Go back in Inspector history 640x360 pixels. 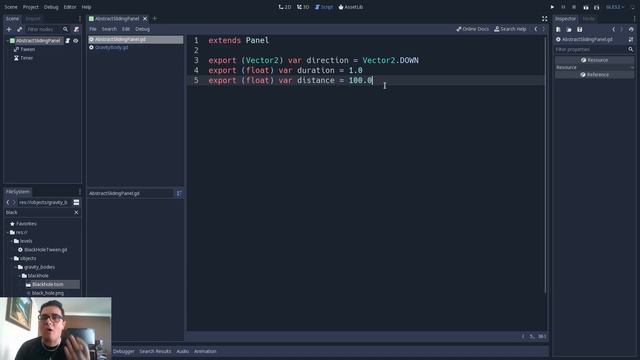[614, 29]
